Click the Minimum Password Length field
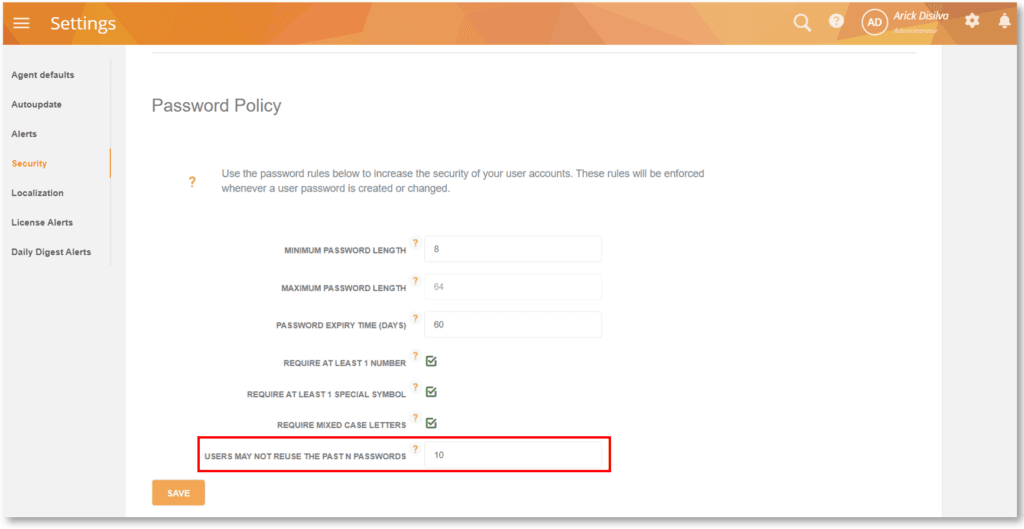 point(513,249)
